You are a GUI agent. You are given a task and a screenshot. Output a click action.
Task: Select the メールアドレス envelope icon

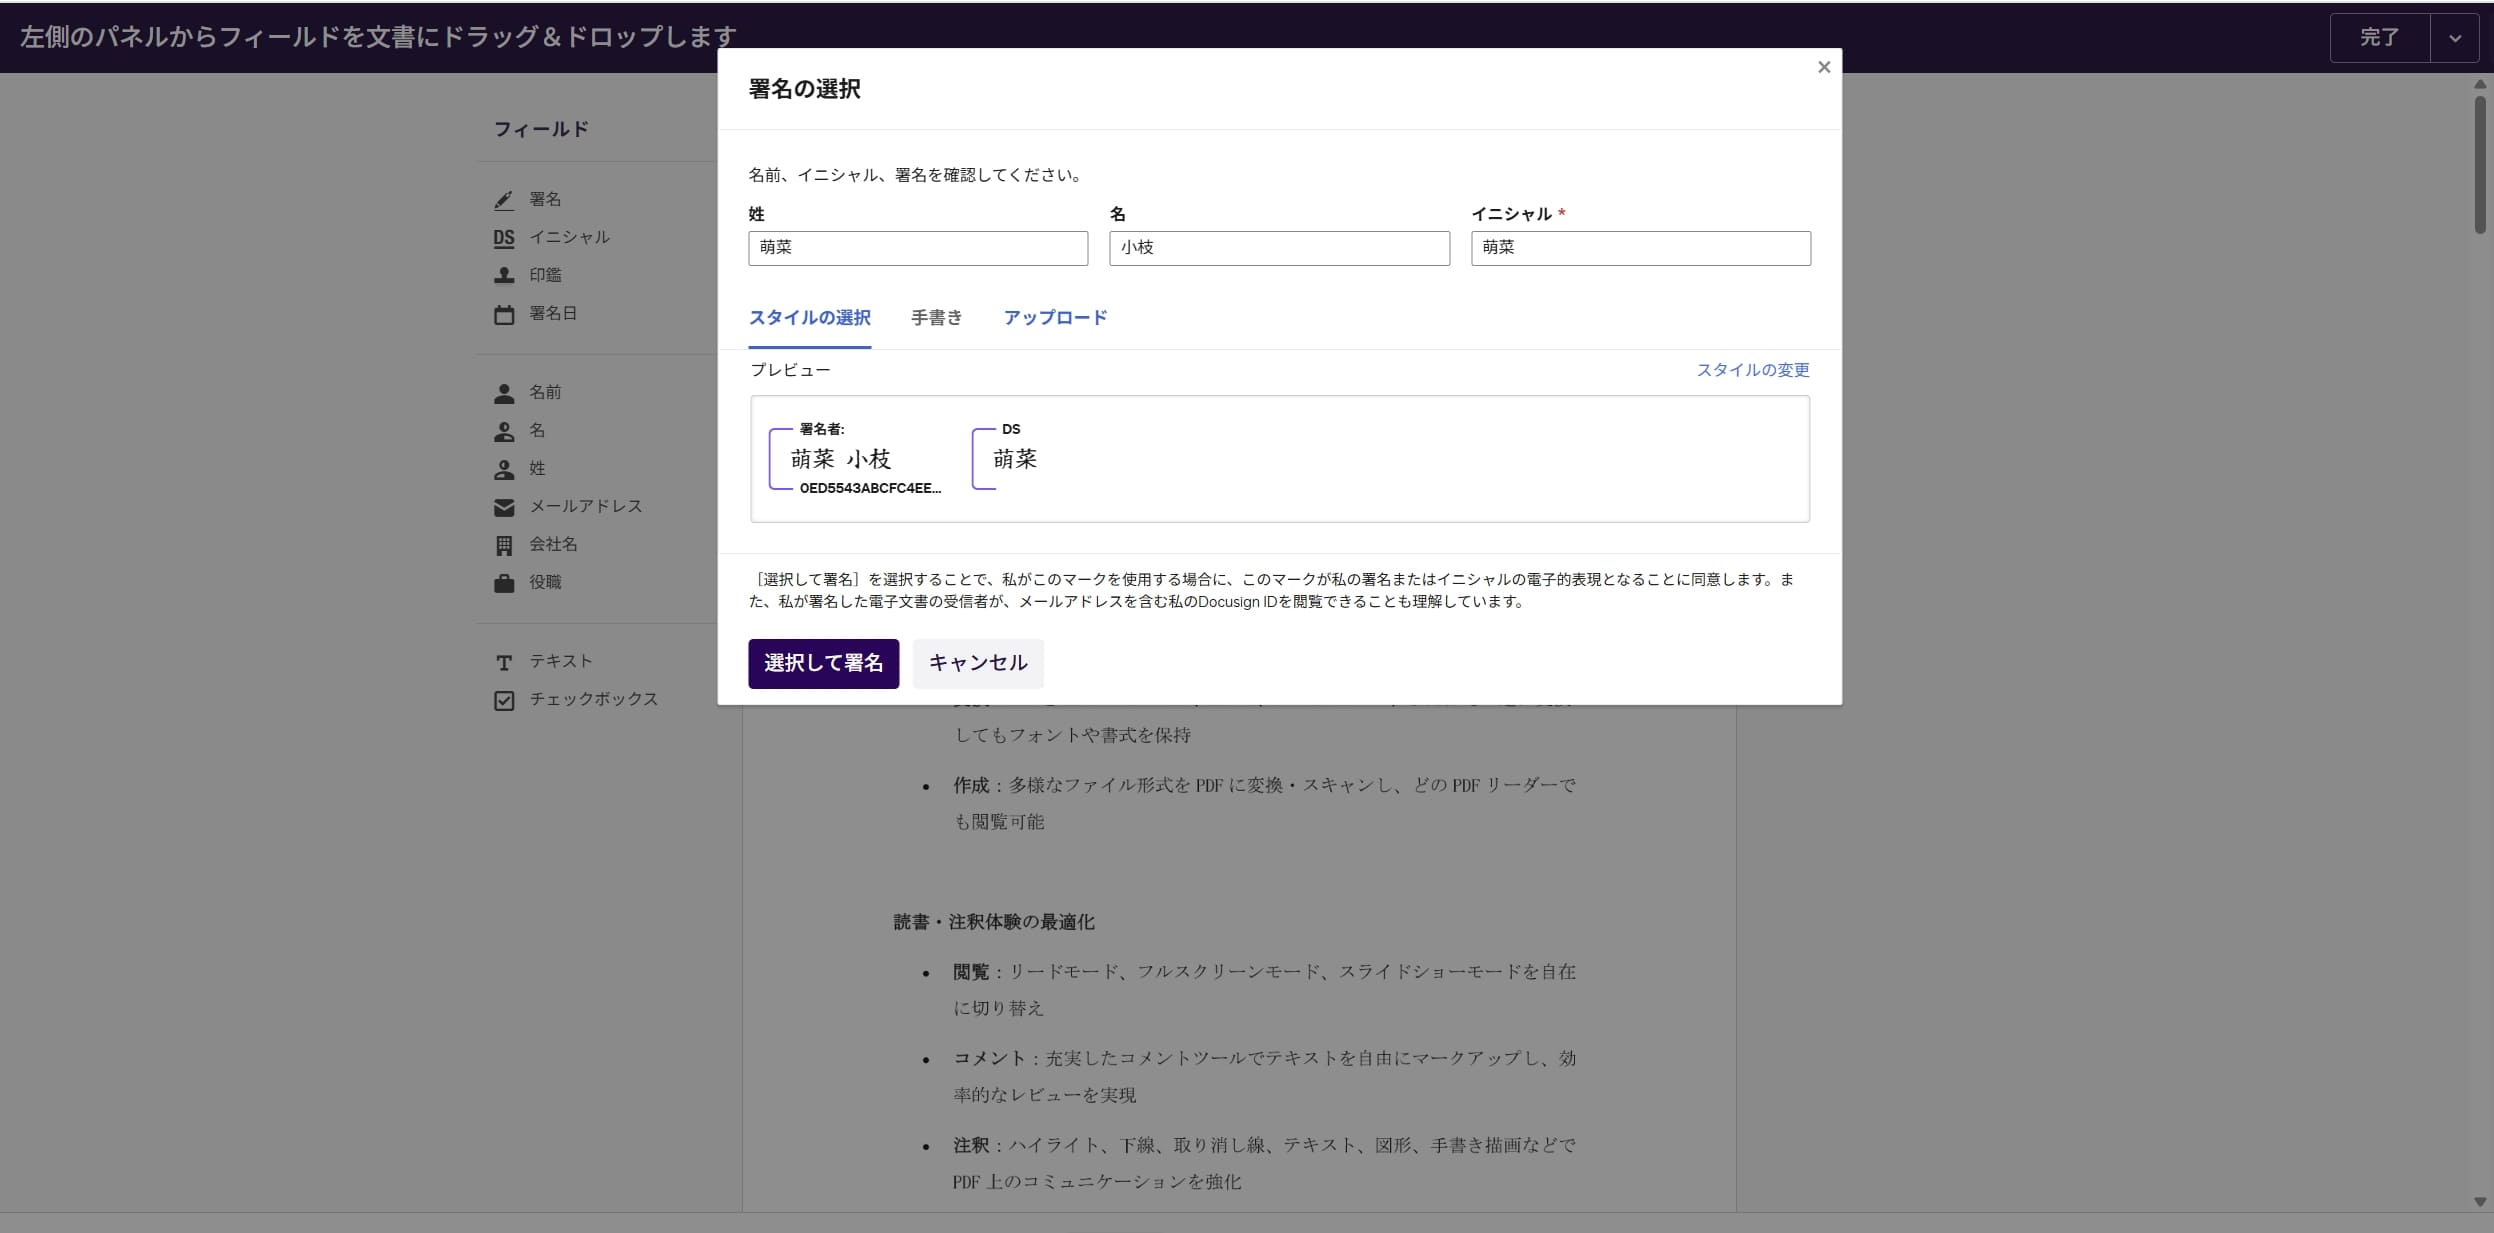[504, 506]
